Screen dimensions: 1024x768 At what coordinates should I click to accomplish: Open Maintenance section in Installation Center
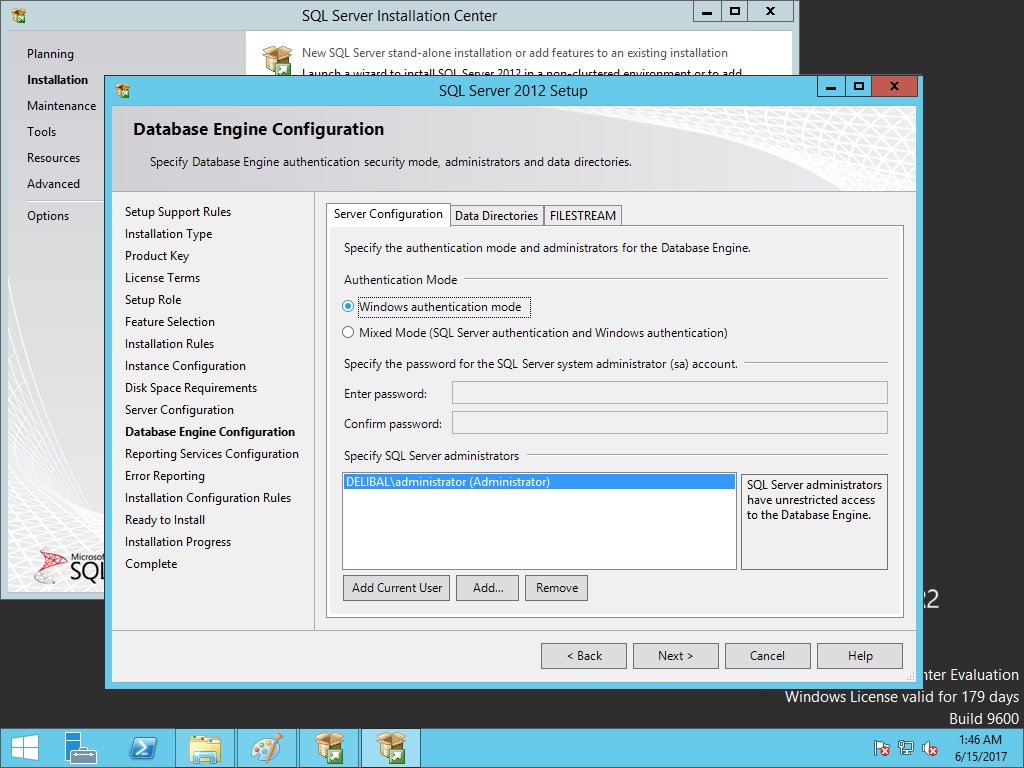61,106
